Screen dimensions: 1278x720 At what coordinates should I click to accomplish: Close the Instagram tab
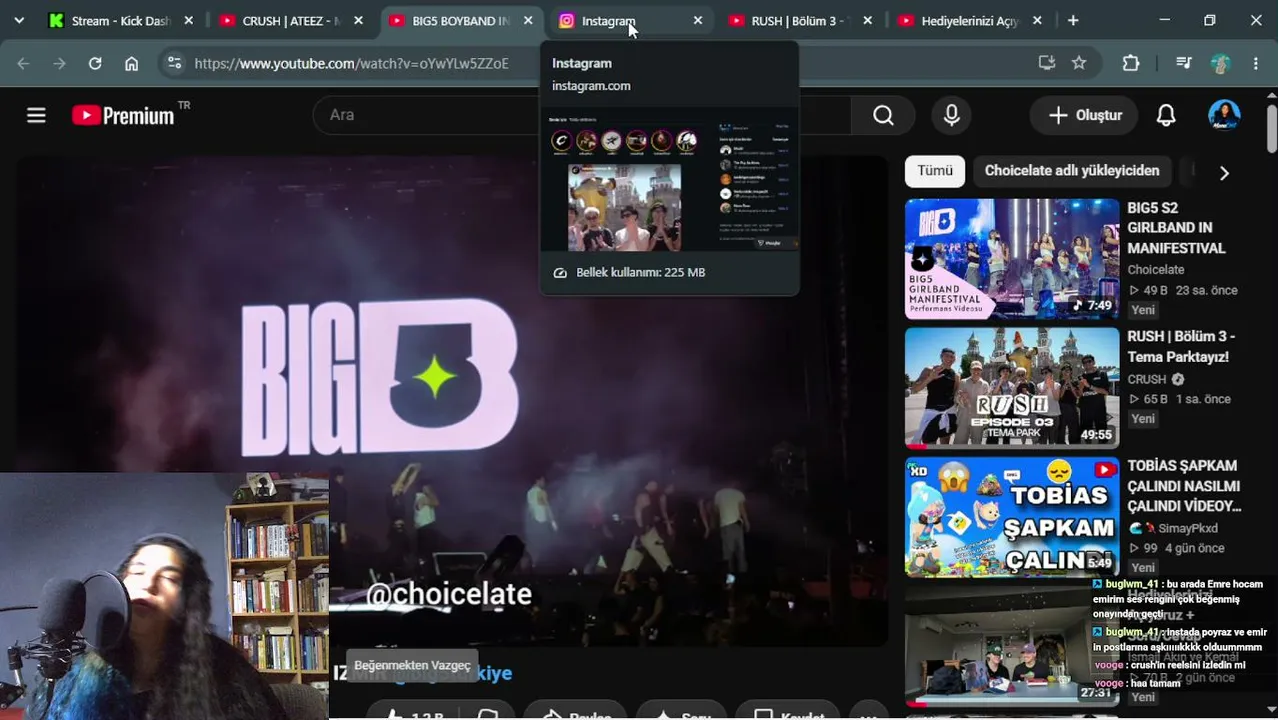pos(698,20)
